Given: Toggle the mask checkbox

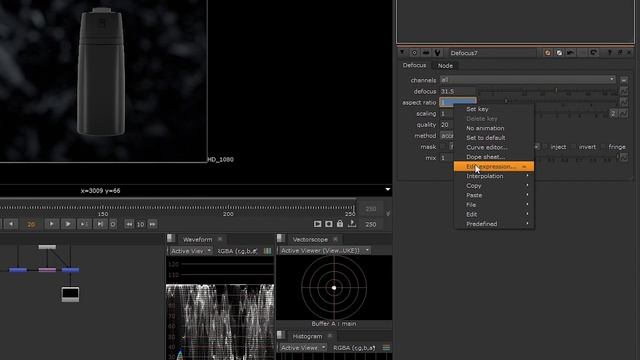Looking at the screenshot, I should pos(443,147).
